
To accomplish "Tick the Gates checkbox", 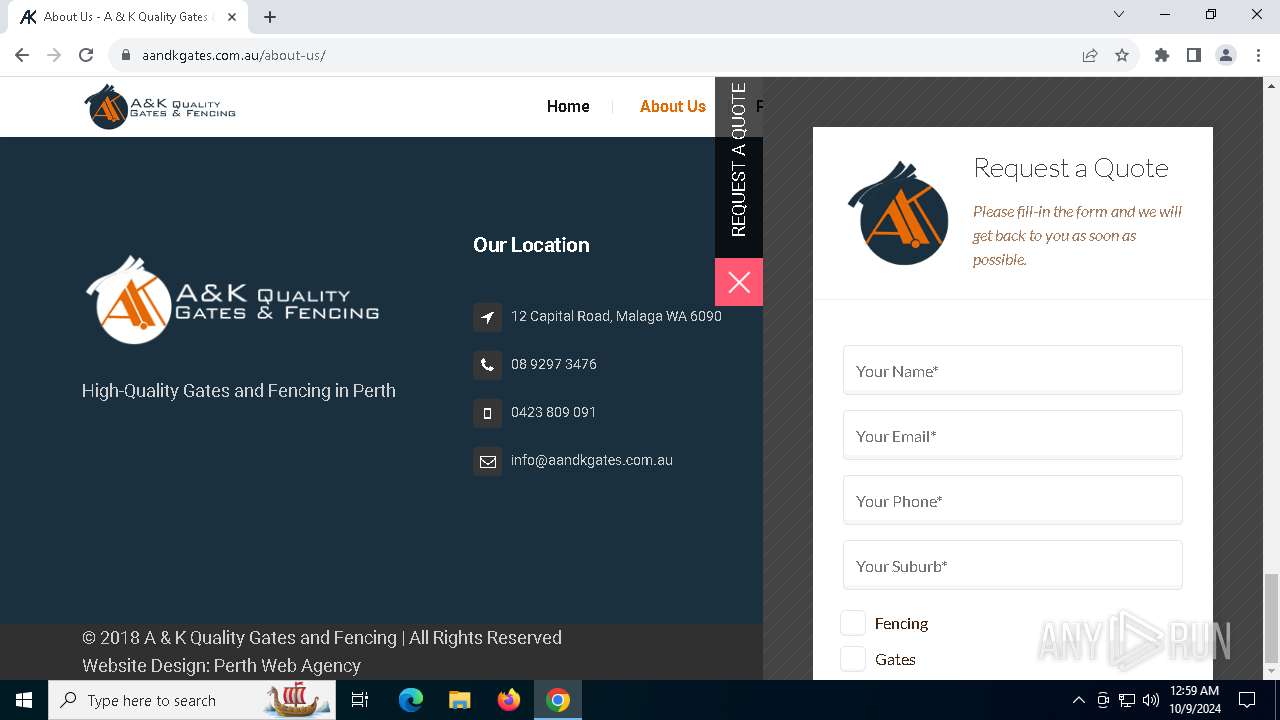I will pyautogui.click(x=853, y=659).
